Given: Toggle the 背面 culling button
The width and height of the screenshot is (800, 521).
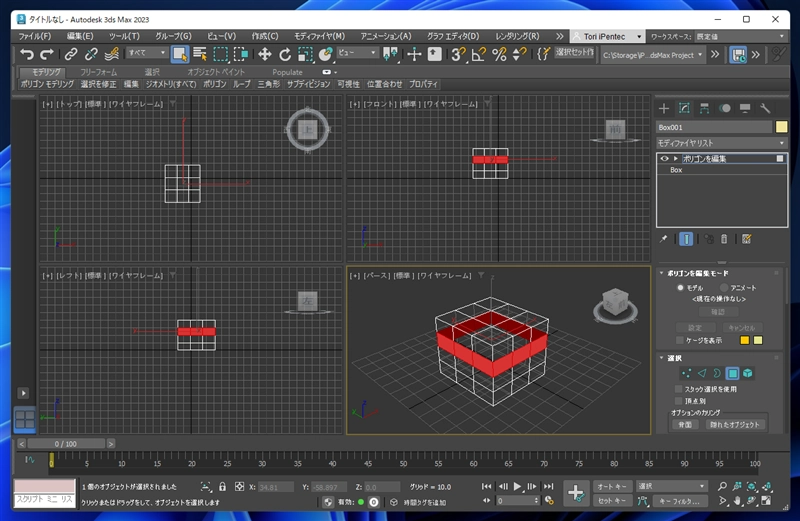Looking at the screenshot, I should pyautogui.click(x=685, y=425).
